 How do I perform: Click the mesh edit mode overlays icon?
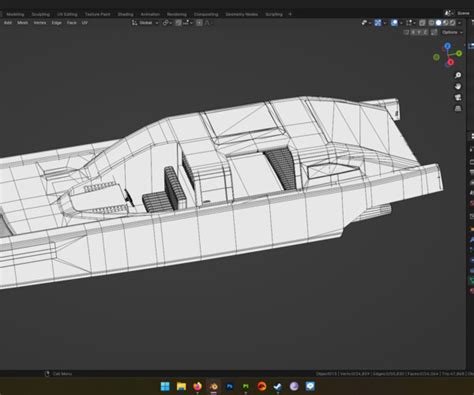click(409, 23)
